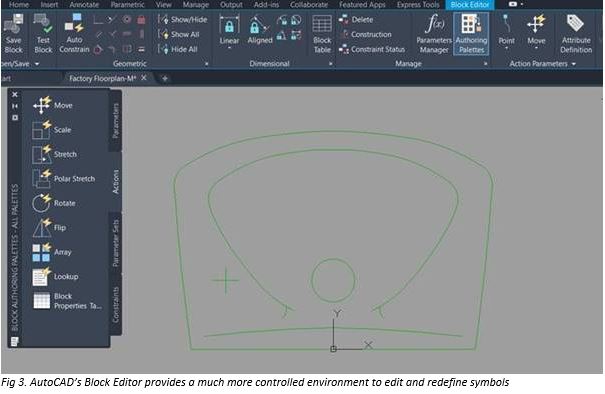Open Dimensional panel dialog launcher
605x394 pixels.
(x=331, y=64)
